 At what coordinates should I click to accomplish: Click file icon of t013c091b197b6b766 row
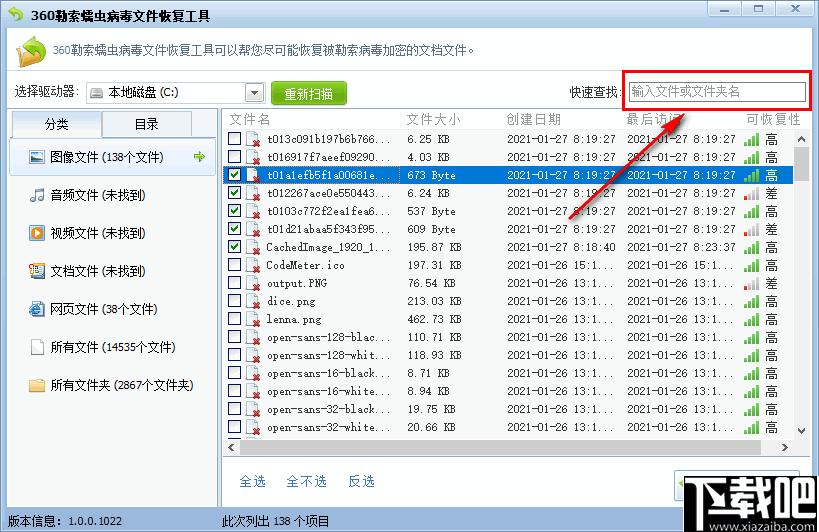[253, 139]
